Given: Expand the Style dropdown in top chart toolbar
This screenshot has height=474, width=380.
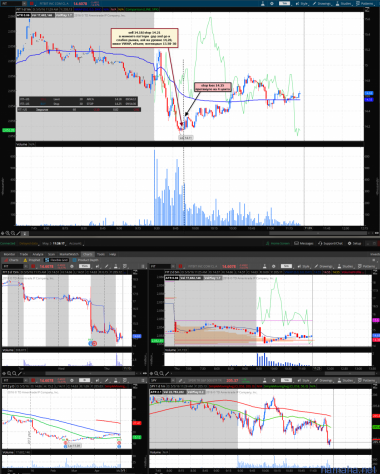Looking at the screenshot, I should 302,3.
